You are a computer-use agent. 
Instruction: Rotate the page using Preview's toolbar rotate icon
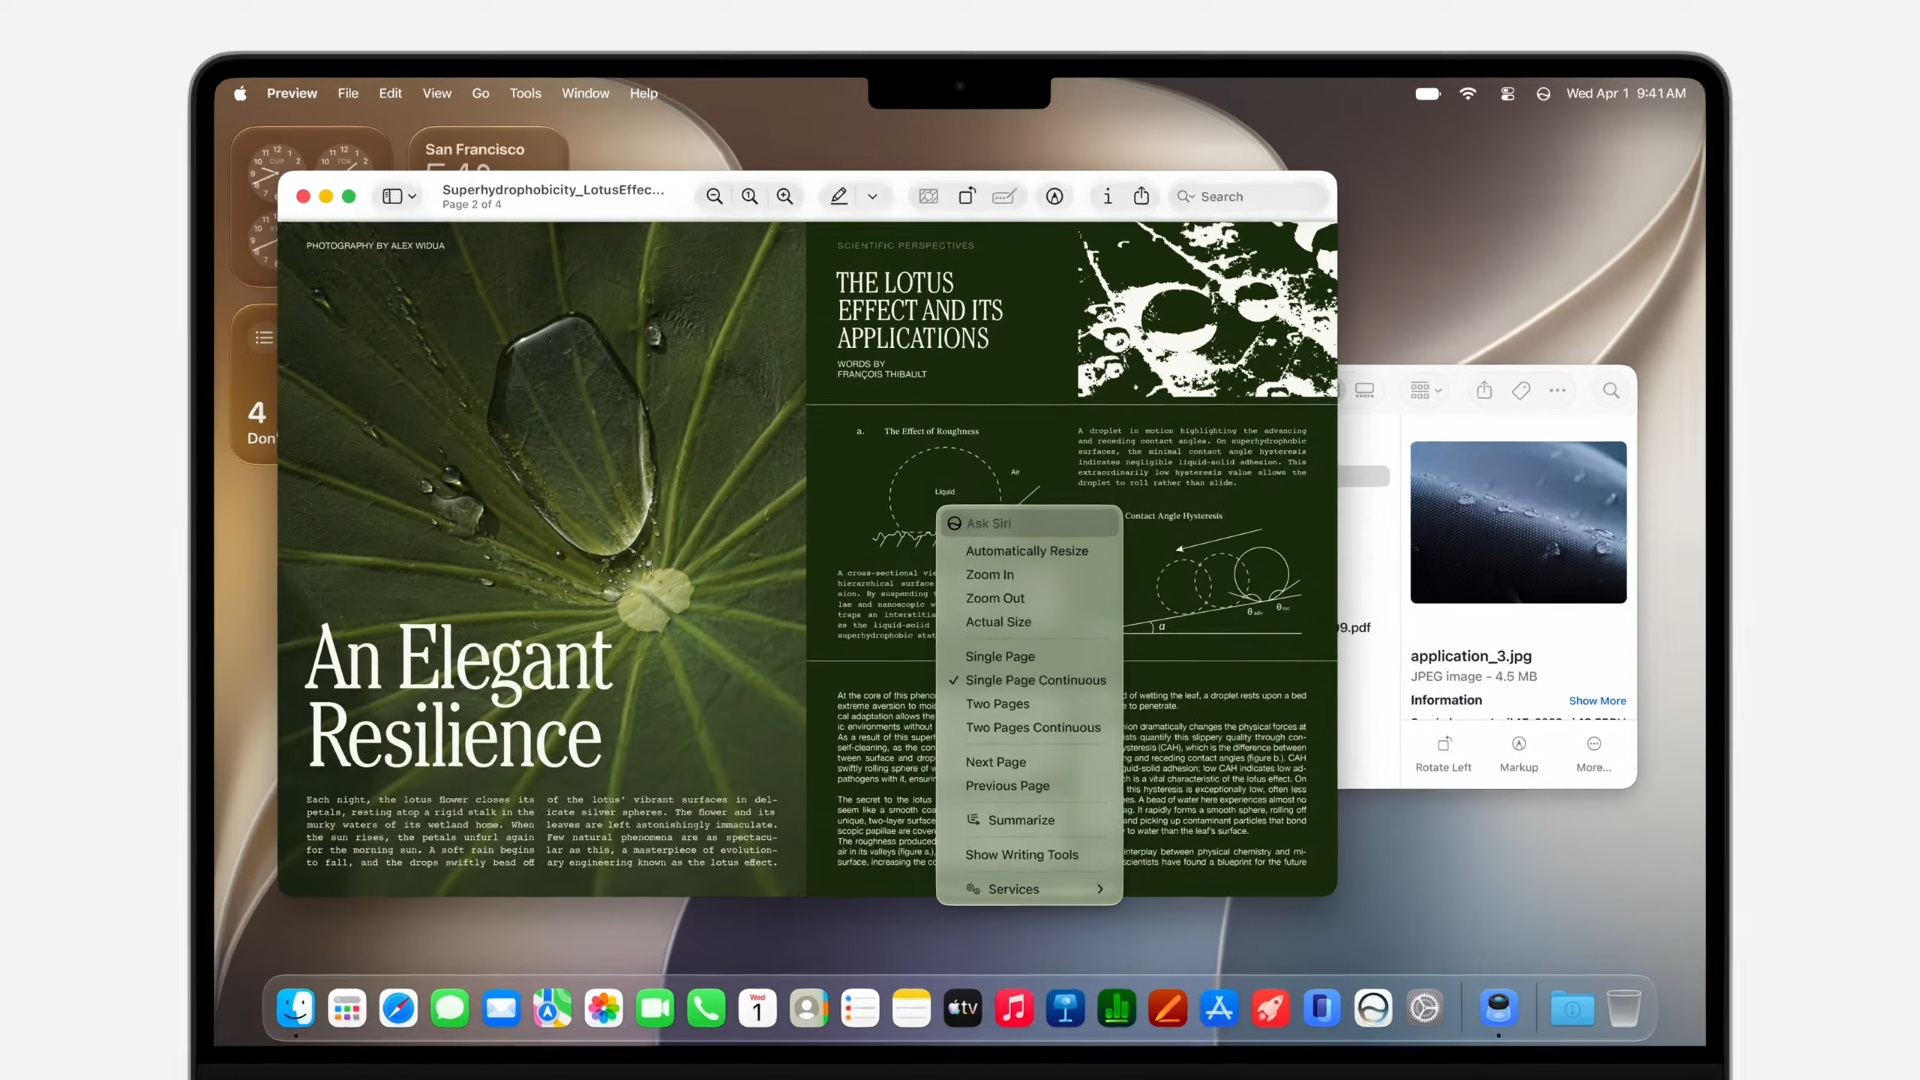pyautogui.click(x=967, y=197)
